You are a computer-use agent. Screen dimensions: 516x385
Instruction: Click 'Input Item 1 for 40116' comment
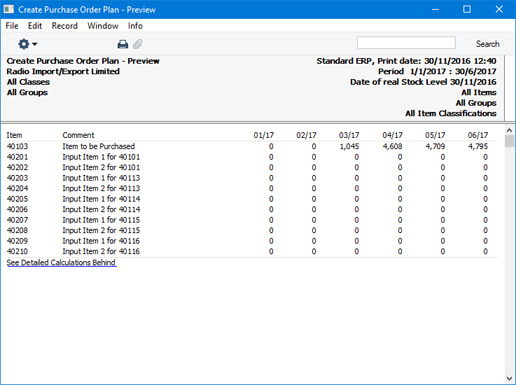[101, 241]
